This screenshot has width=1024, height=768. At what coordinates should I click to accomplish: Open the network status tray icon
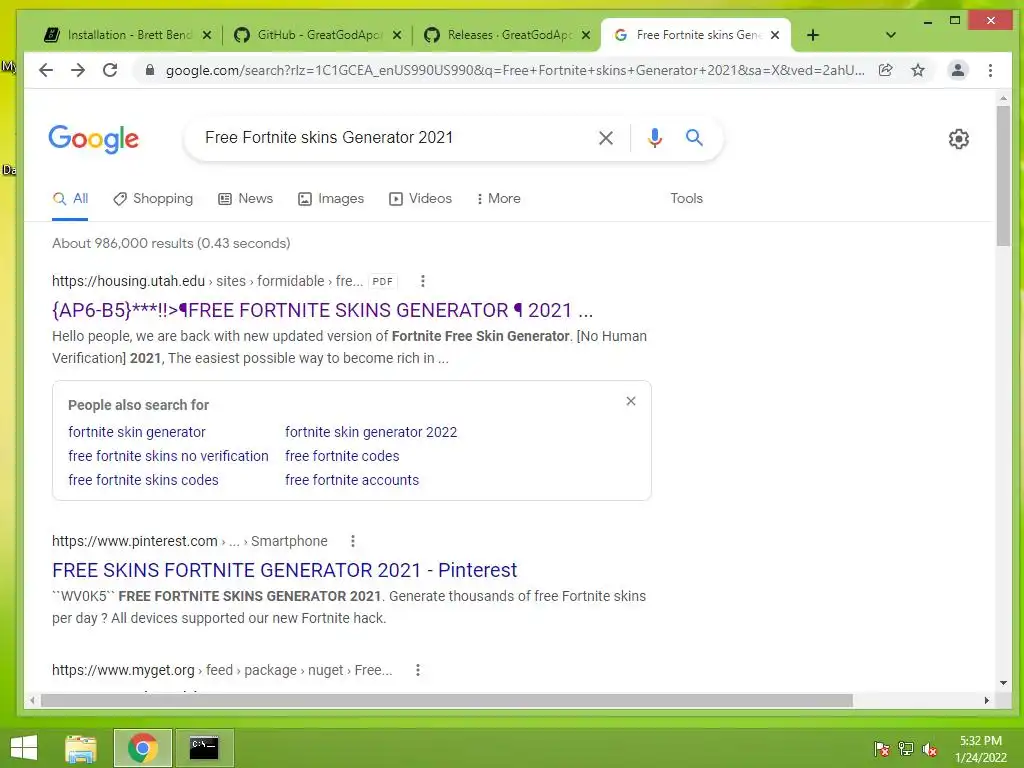tap(906, 748)
